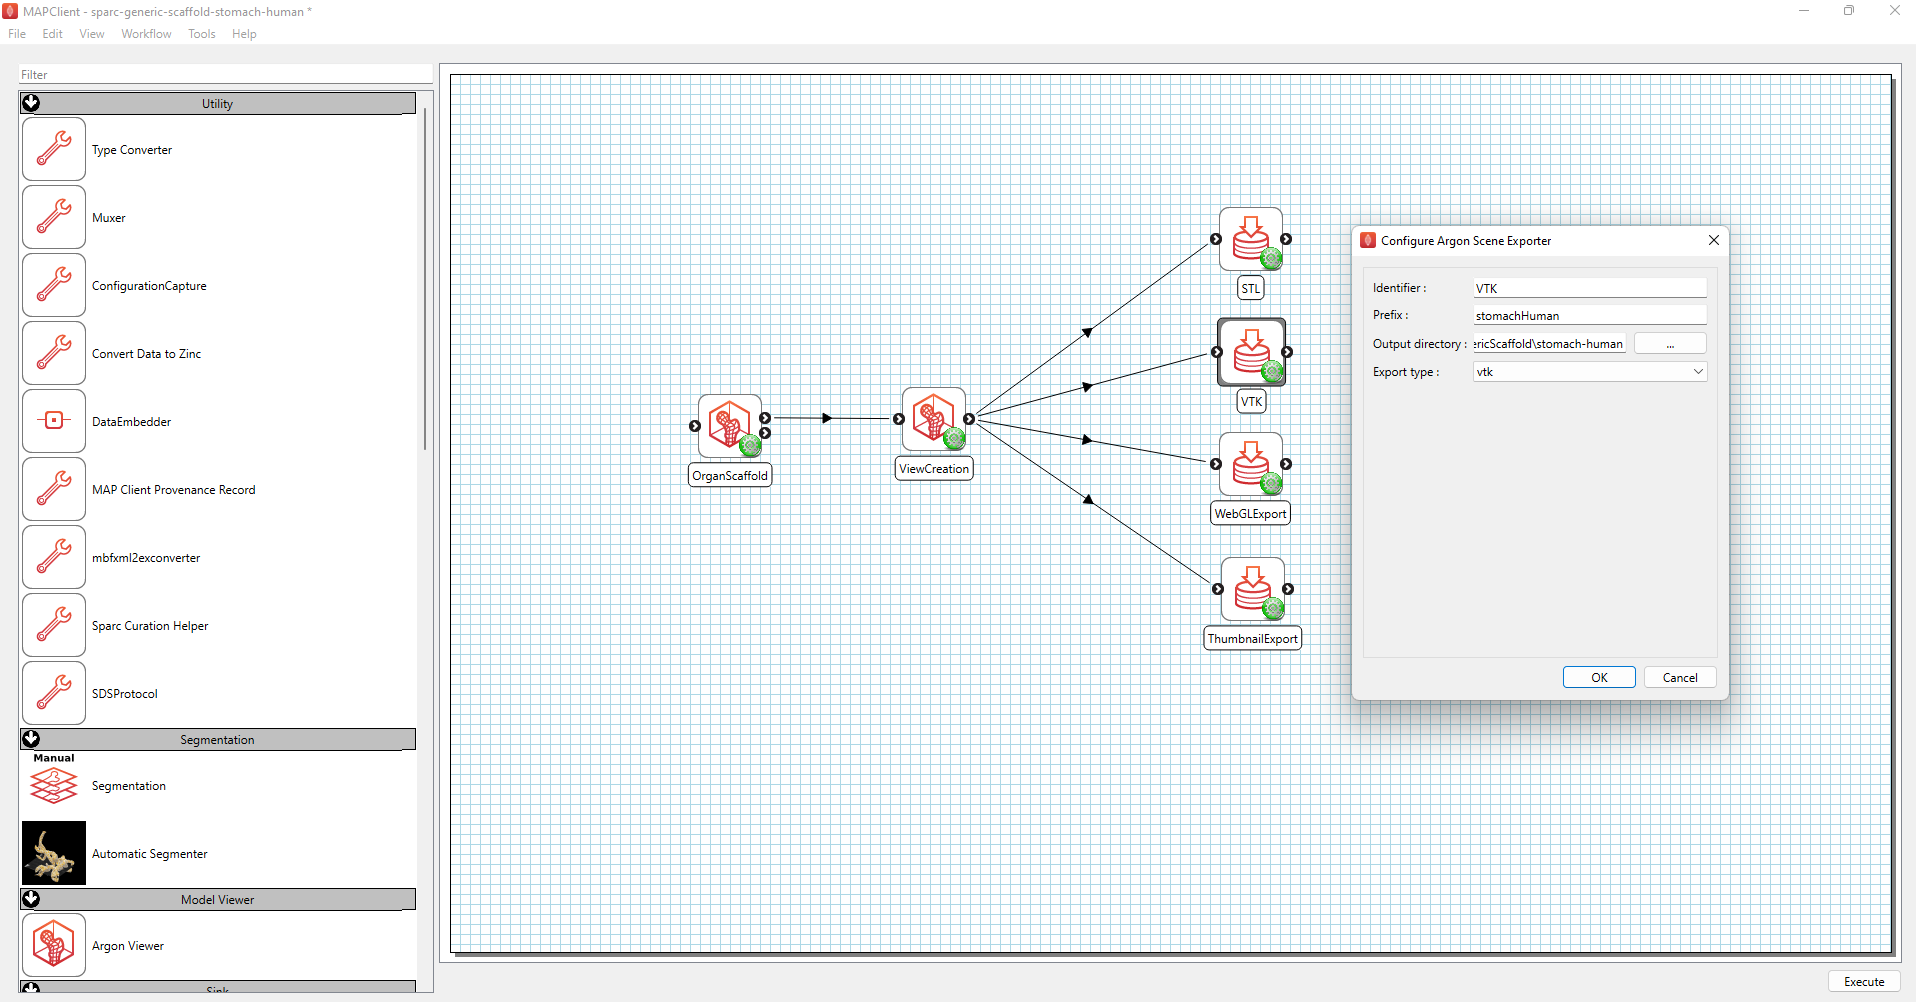Select the Sparc Curation Helper icon
1916x1002 pixels.
pyautogui.click(x=54, y=625)
